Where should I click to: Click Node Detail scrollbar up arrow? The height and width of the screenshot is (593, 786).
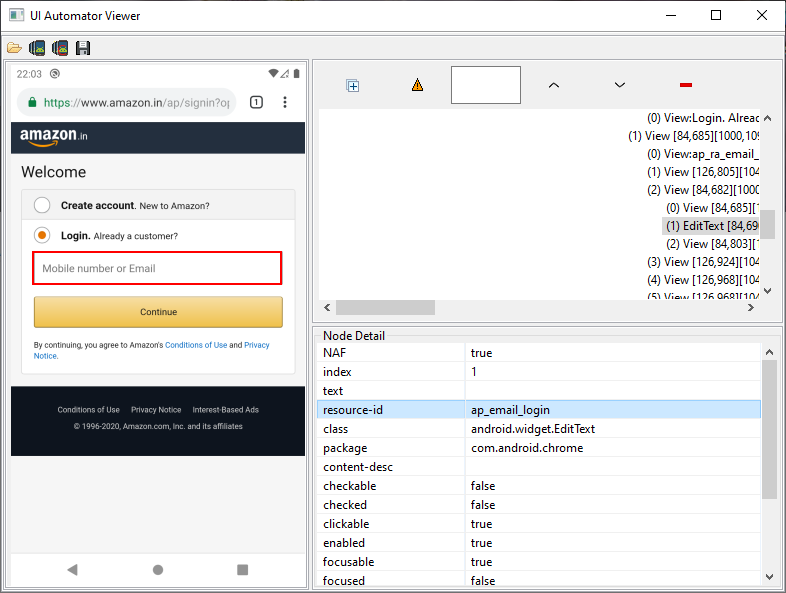click(x=769, y=352)
